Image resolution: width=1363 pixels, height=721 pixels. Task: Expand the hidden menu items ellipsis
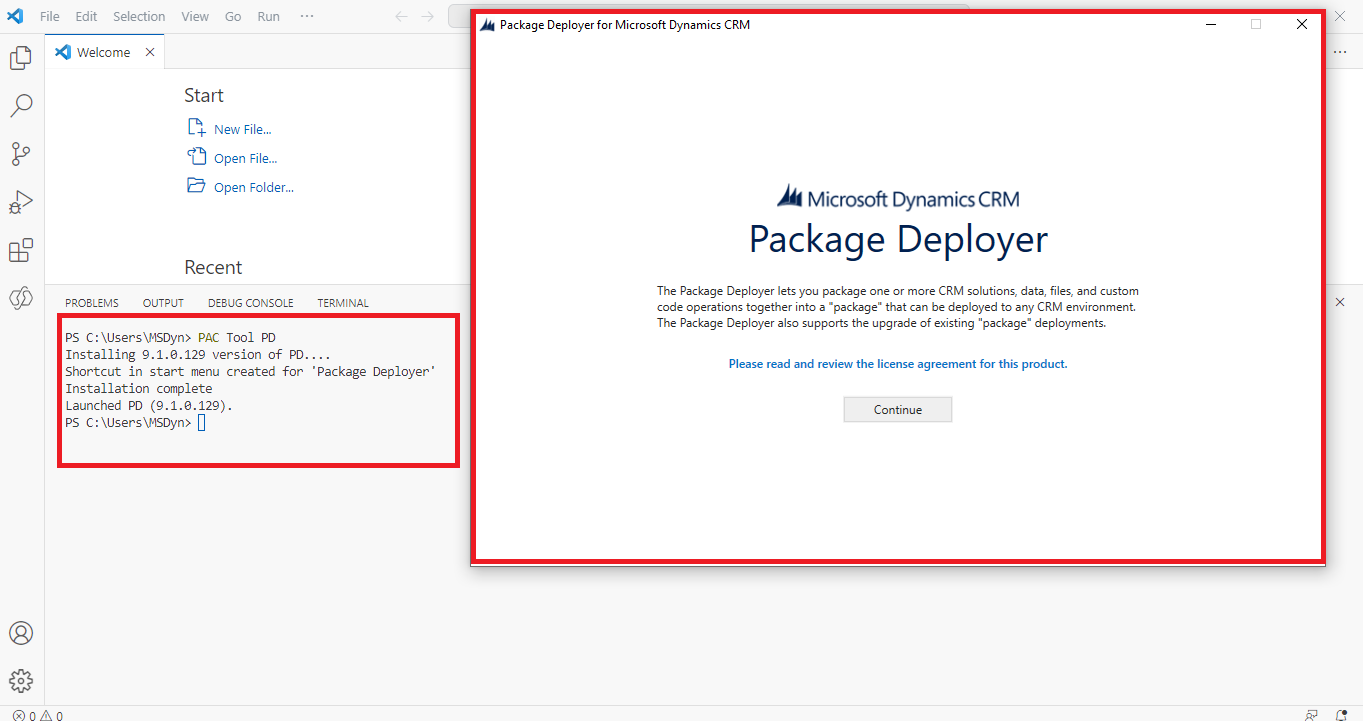click(307, 17)
